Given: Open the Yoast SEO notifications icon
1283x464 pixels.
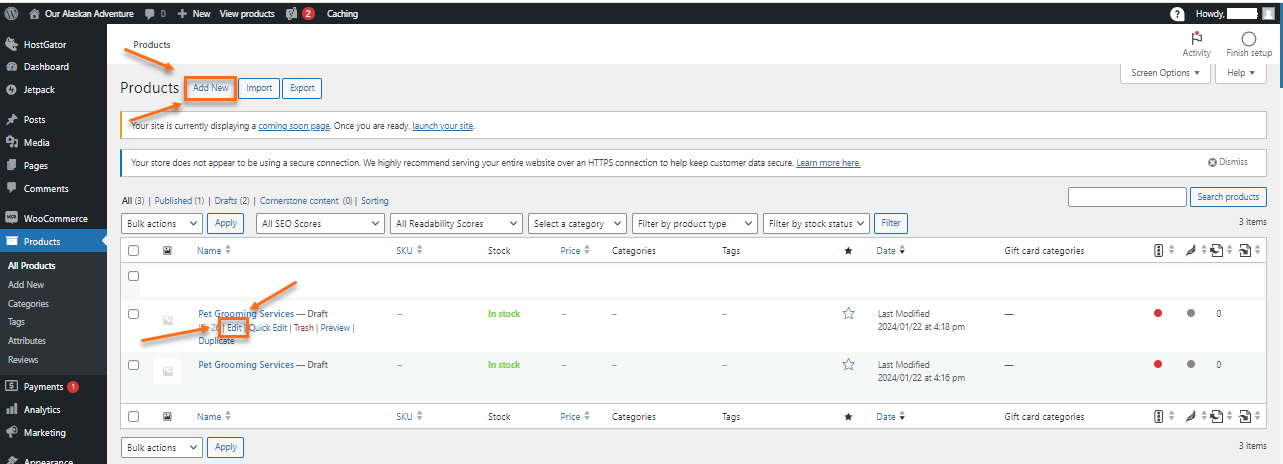Looking at the screenshot, I should [x=291, y=14].
